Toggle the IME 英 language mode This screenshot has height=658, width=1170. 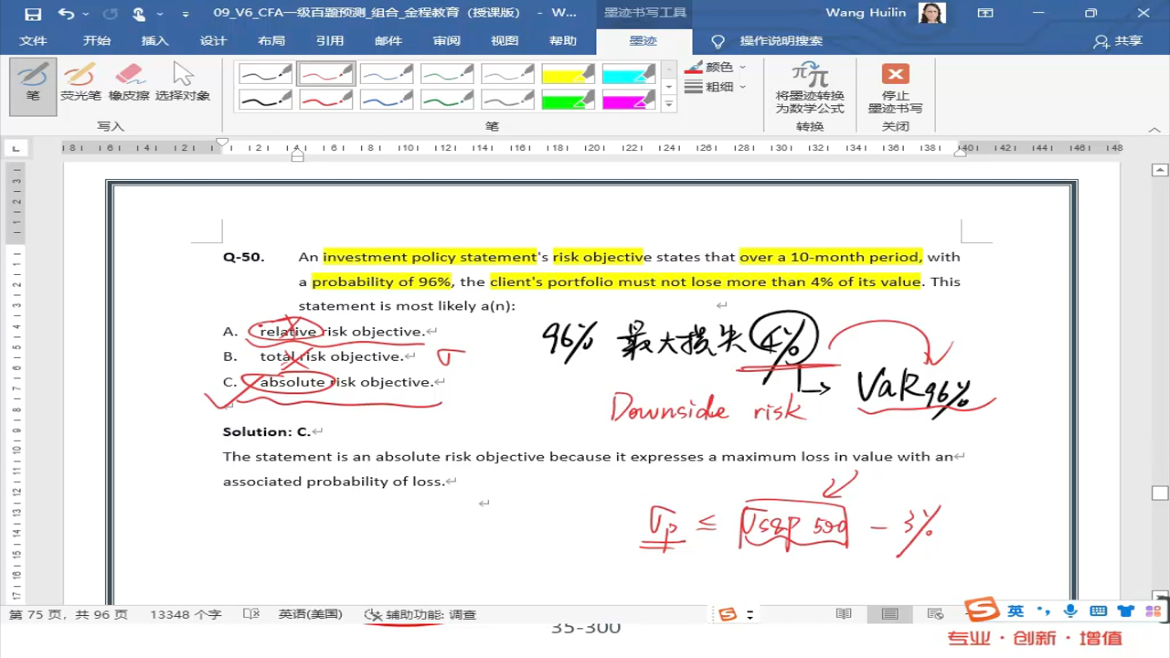click(x=1016, y=611)
